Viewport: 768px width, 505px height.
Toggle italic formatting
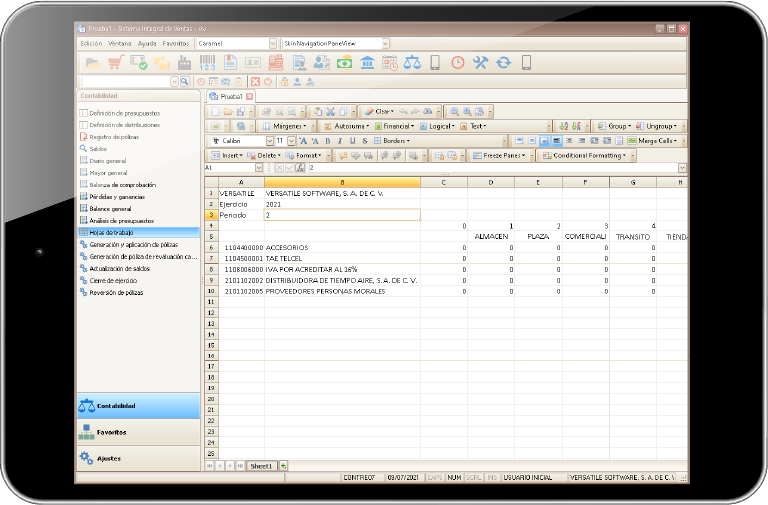340,141
